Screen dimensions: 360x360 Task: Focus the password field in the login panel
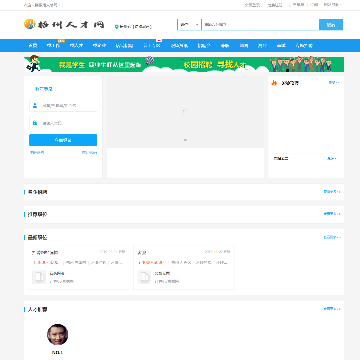pyautogui.click(x=63, y=123)
